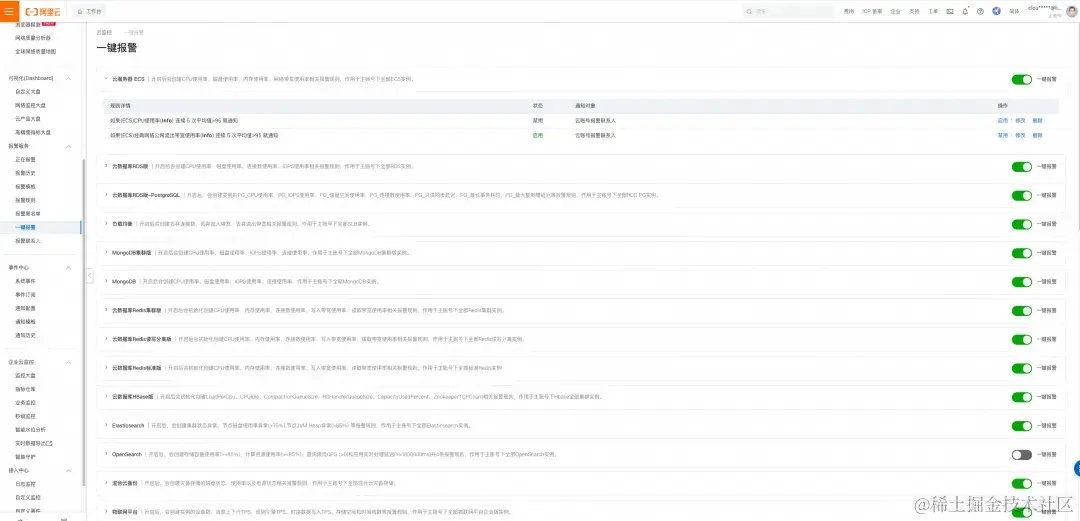Open 工单 in the top navigation
The image size is (1080, 521).
point(933,12)
